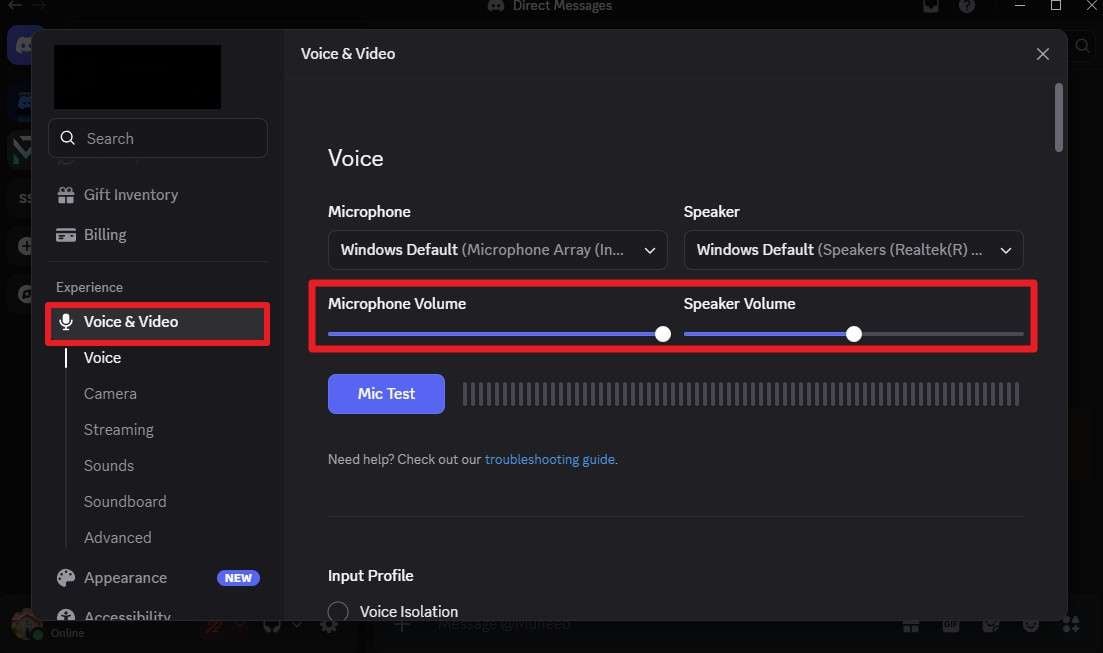Image resolution: width=1103 pixels, height=653 pixels.
Task: Expand Speaker dropdown chevron arrow
Action: 1005,251
